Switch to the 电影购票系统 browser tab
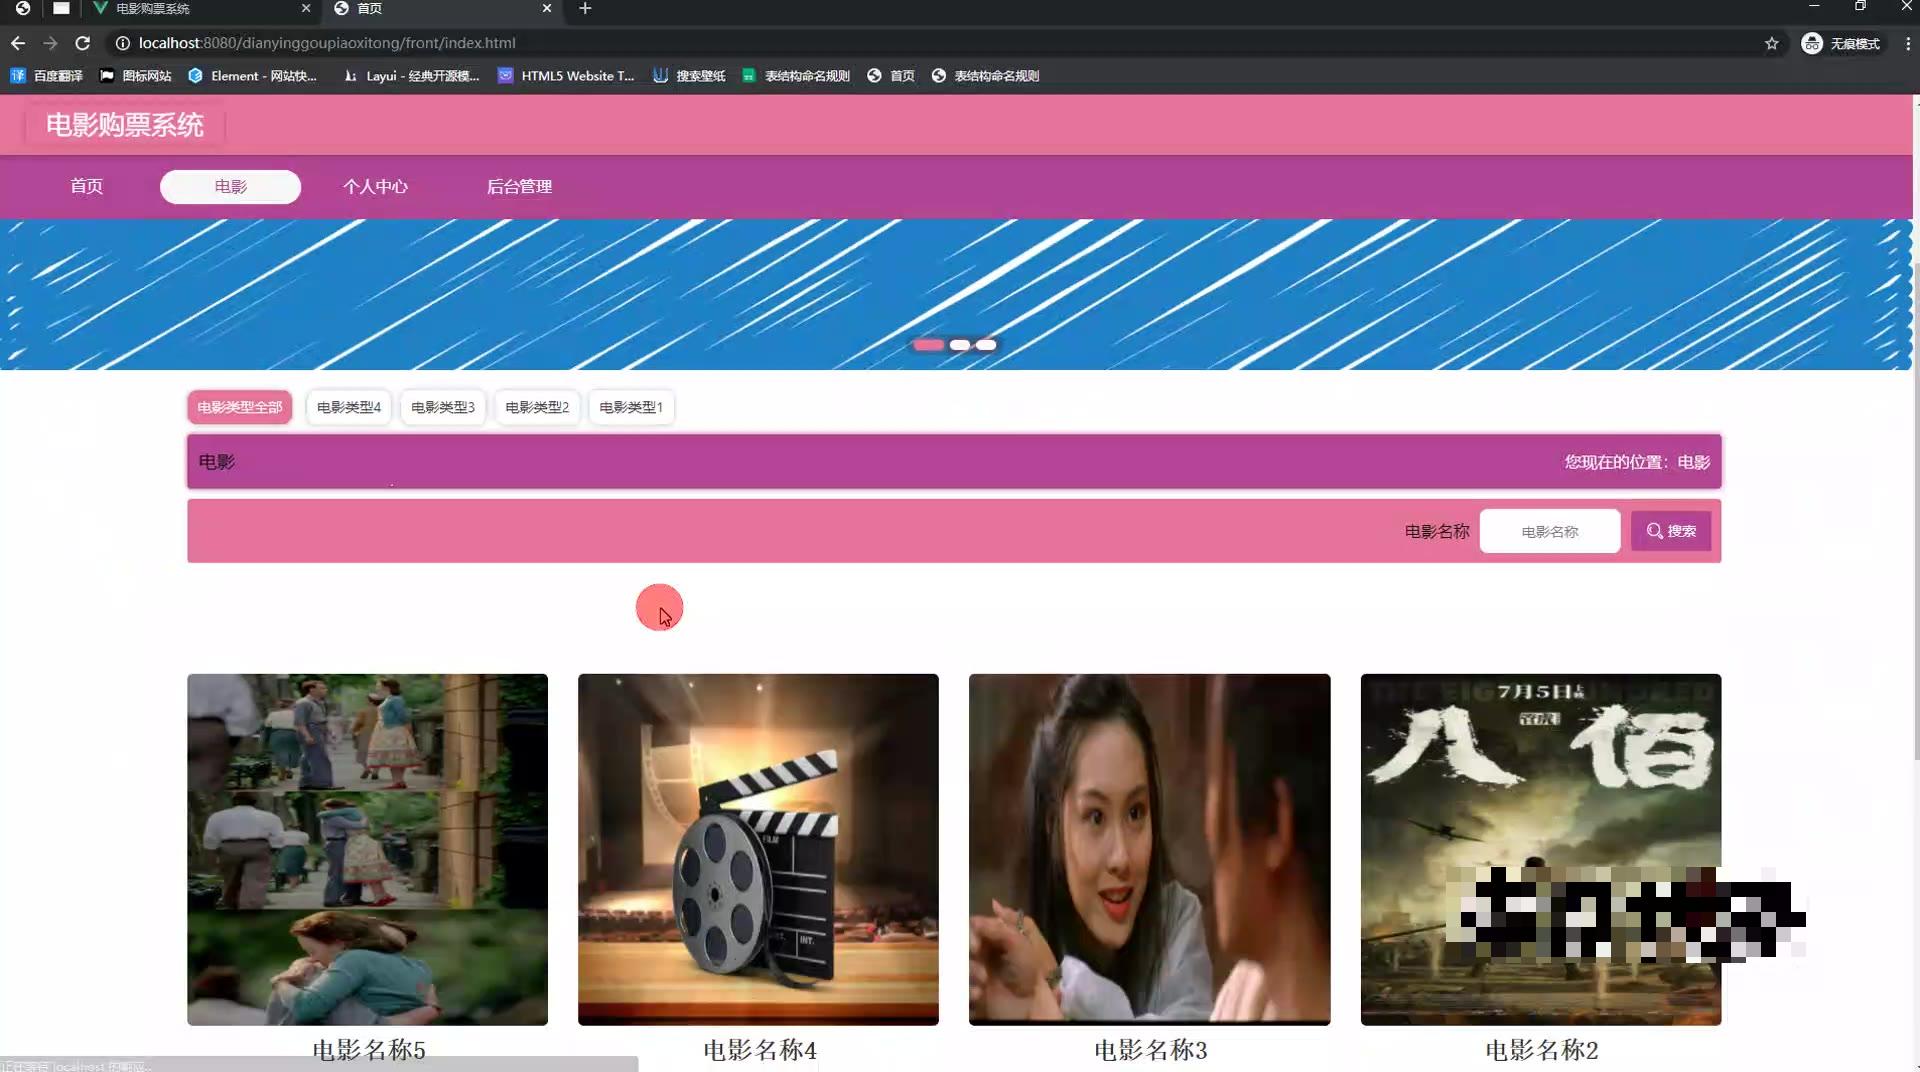The image size is (1920, 1072). pyautogui.click(x=200, y=8)
